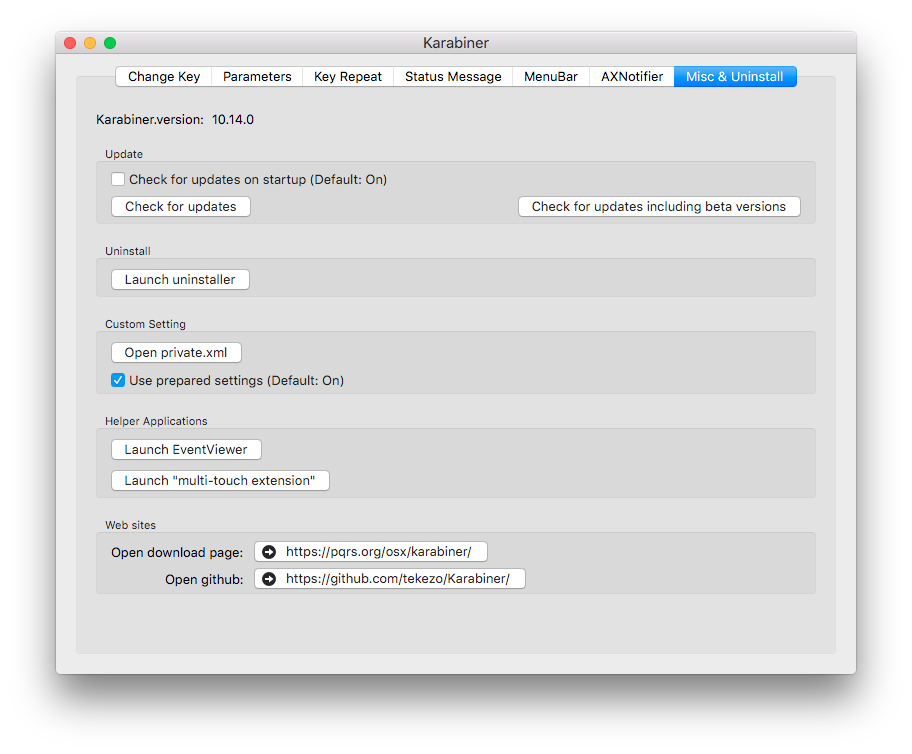Launch the multi-touch extension
The height and width of the screenshot is (754, 912).
coord(220,481)
